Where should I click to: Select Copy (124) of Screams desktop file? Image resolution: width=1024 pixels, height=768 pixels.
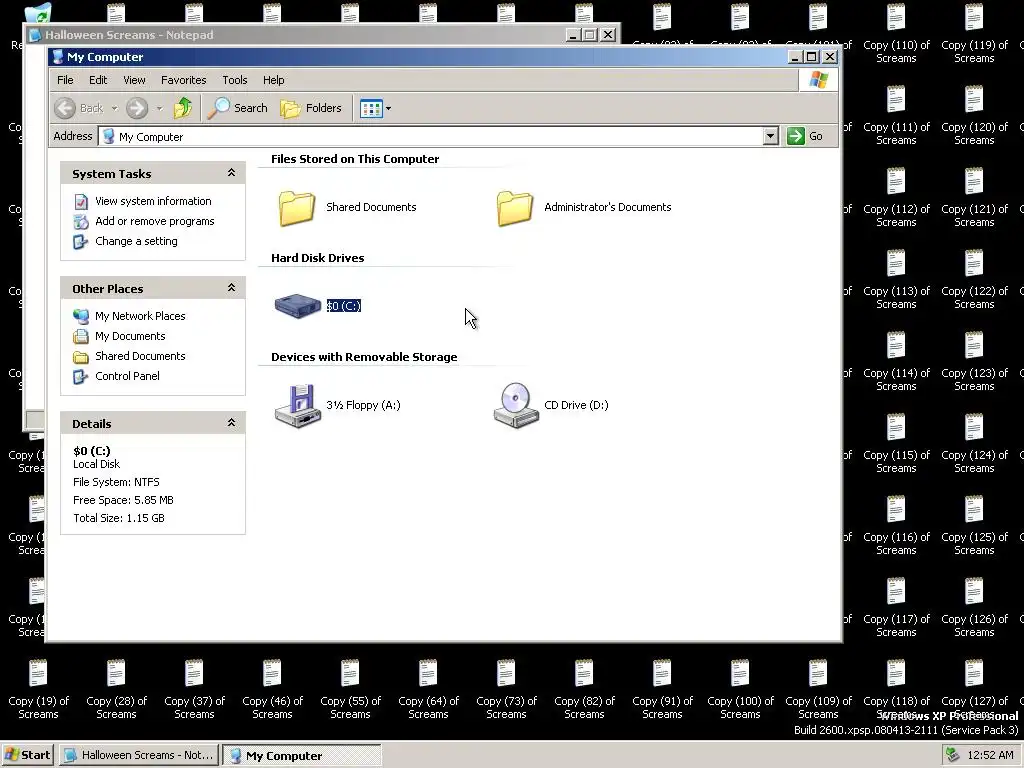[974, 444]
